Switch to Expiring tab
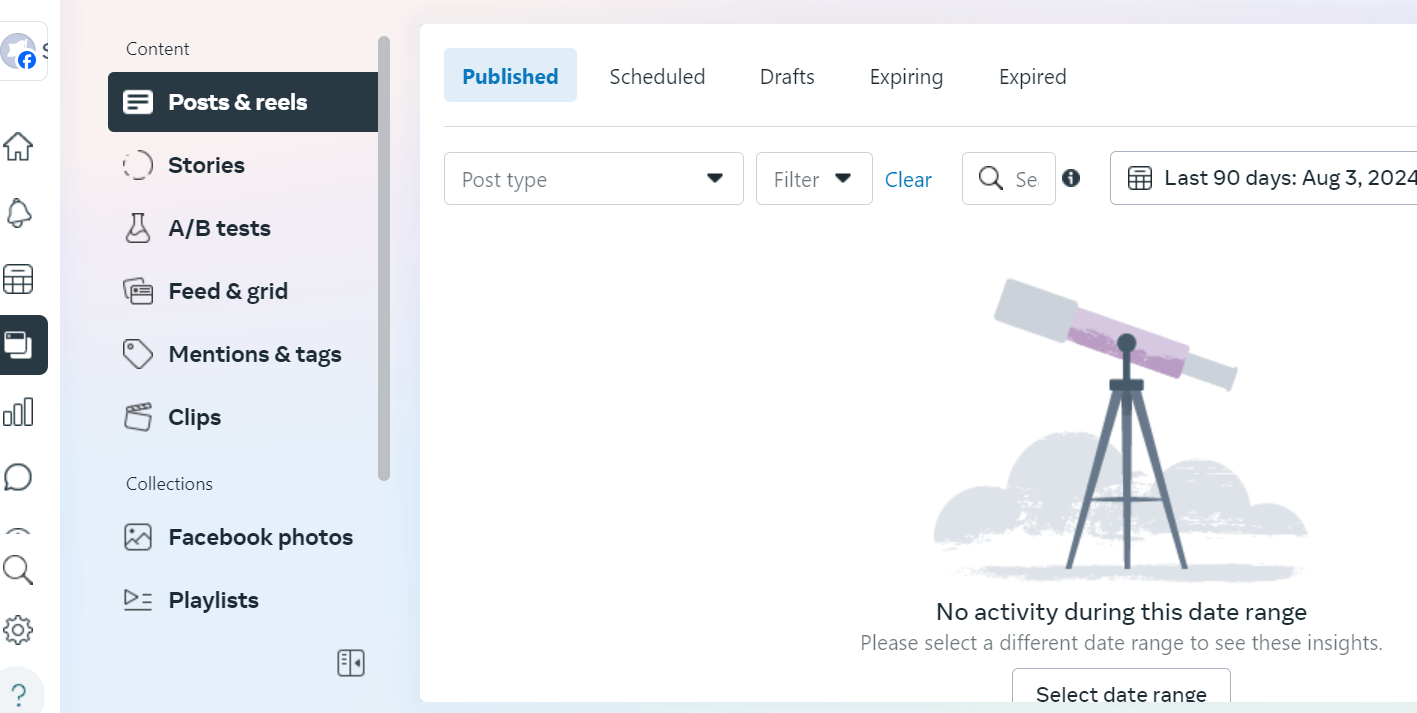Screen dimensions: 1417x713 tap(906, 76)
